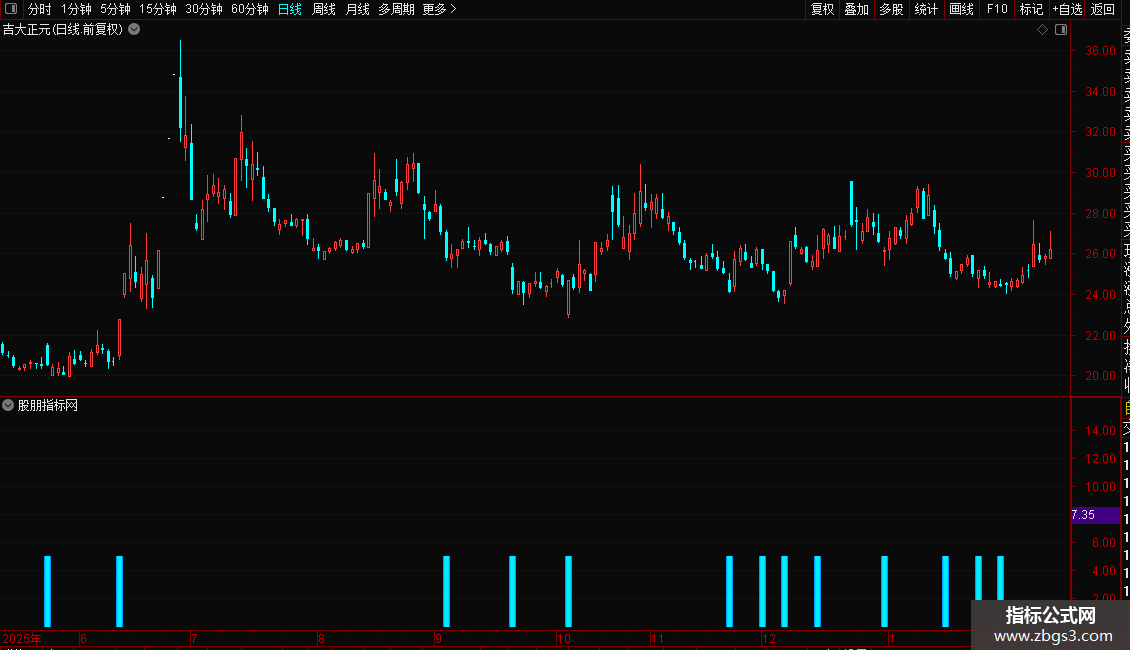
Task: Activate the 画线 drawing tool
Action: click(961, 9)
